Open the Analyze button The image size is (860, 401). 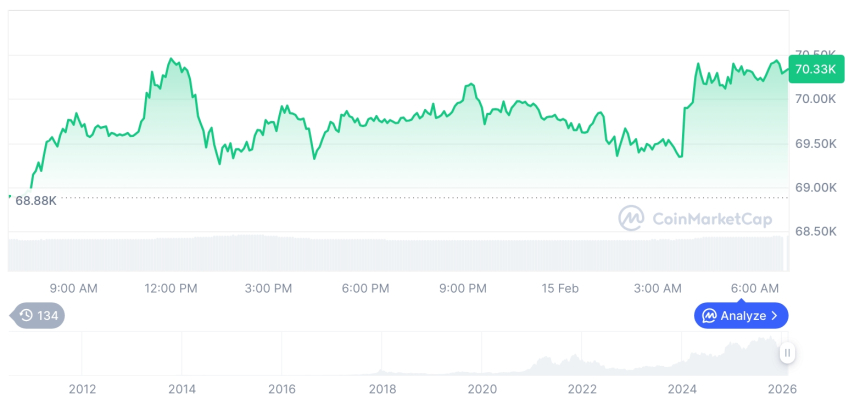(741, 316)
